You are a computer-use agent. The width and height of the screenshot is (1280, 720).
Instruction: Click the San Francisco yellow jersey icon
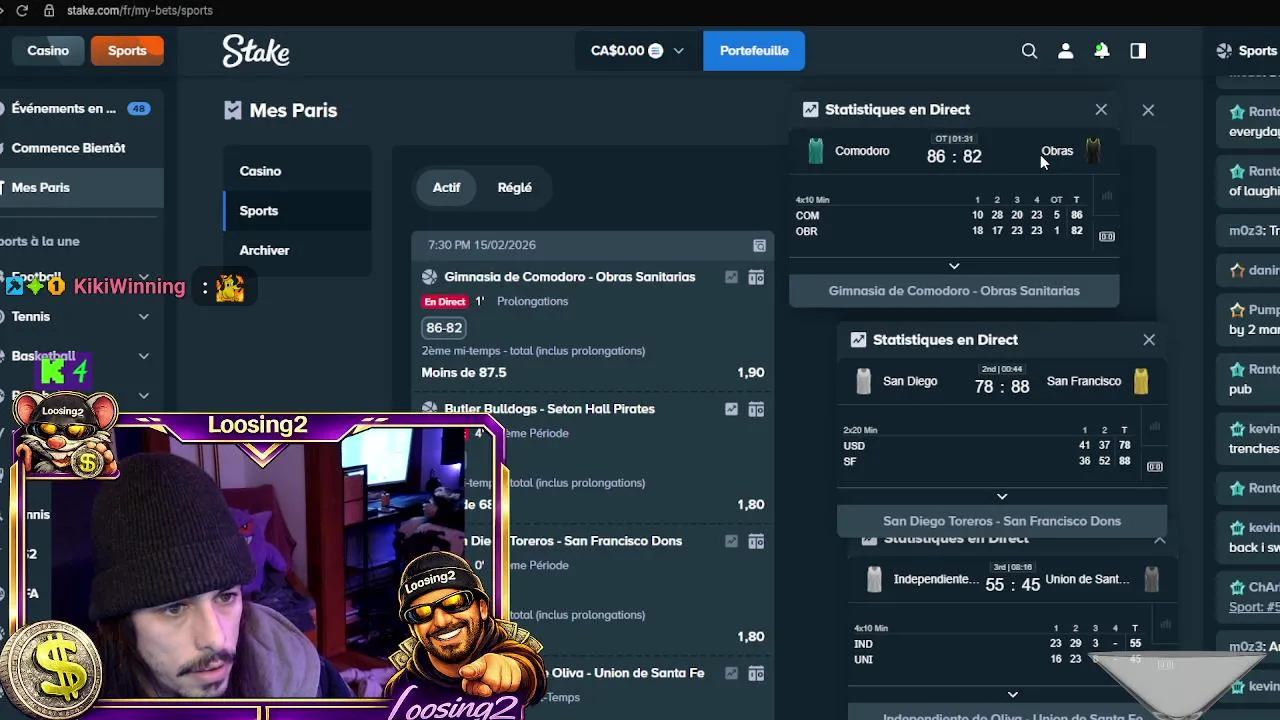click(x=1141, y=381)
